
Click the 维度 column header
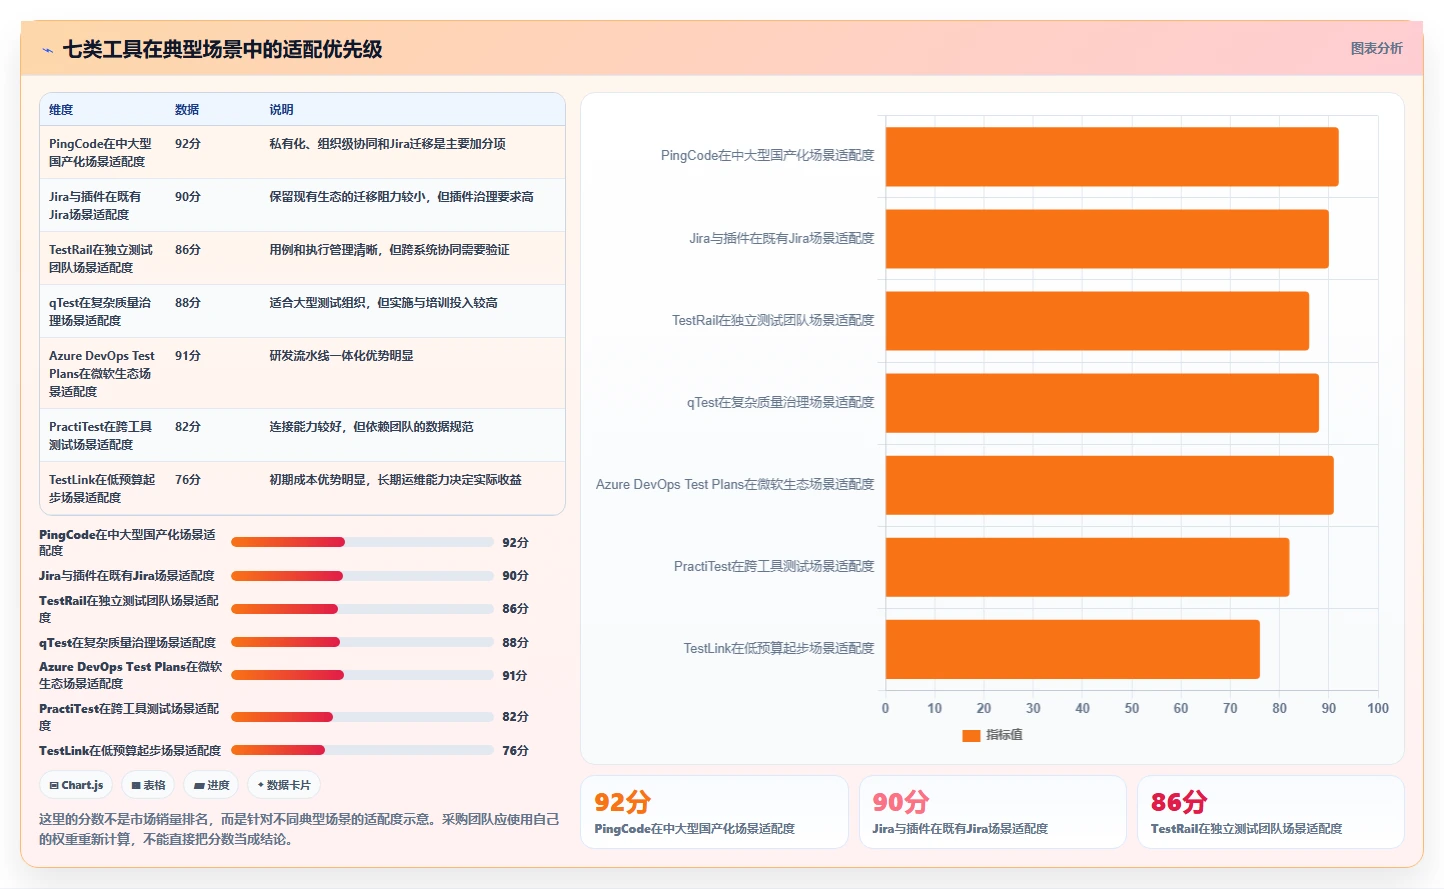(61, 110)
